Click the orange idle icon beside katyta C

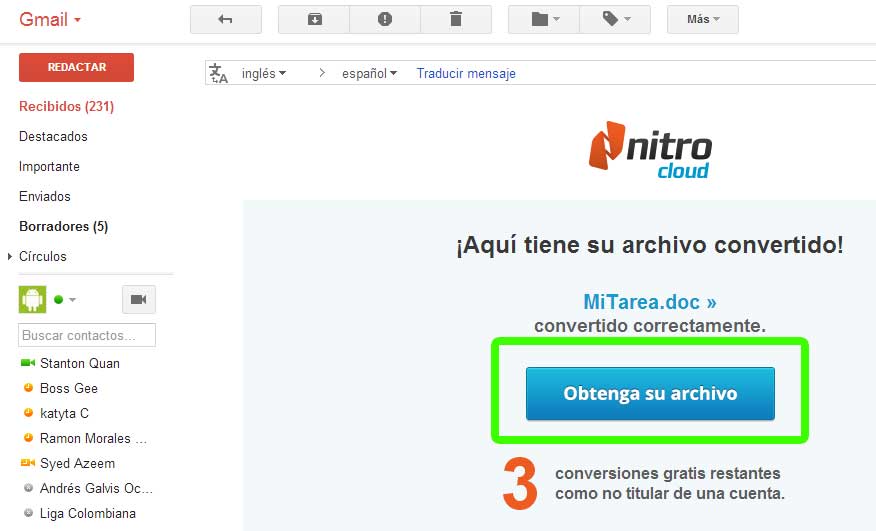28,413
